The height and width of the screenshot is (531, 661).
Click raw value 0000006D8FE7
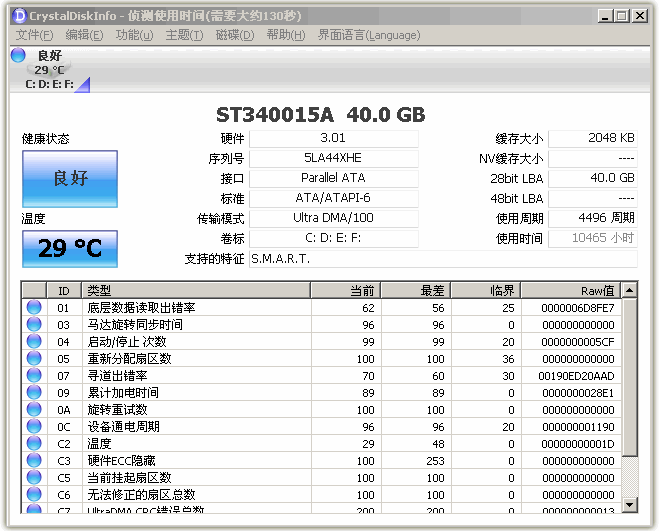(578, 308)
